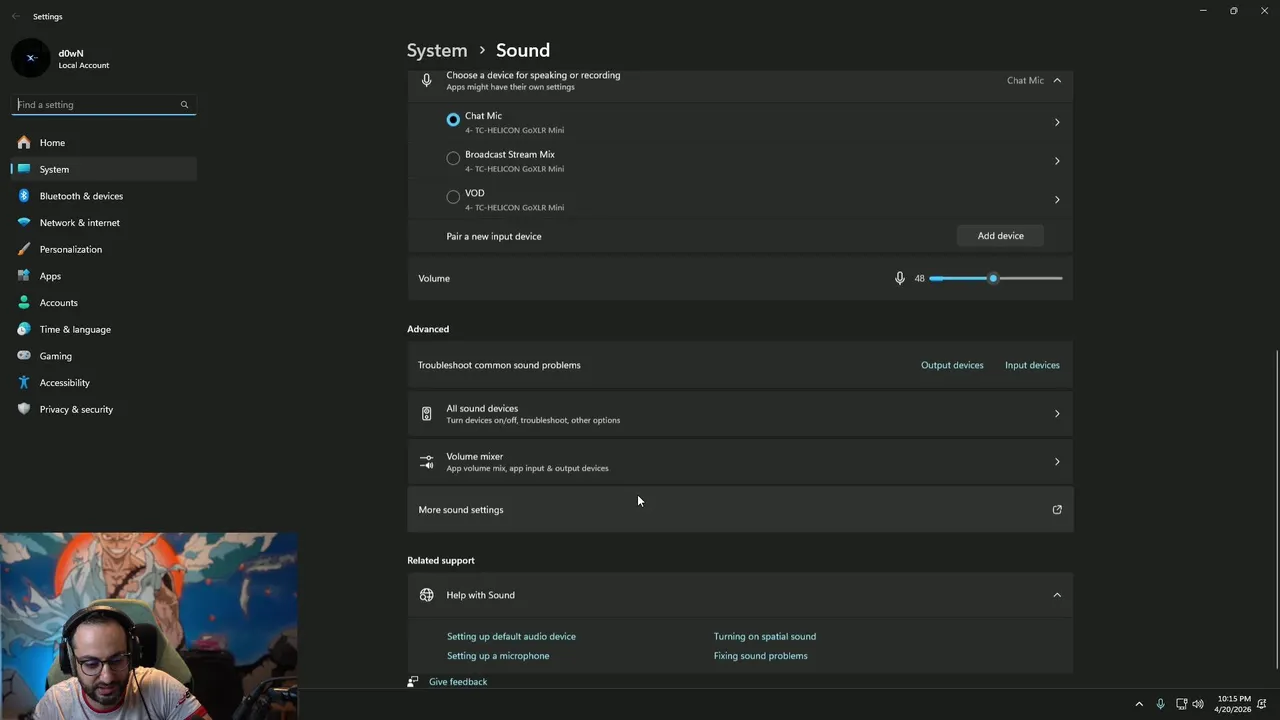This screenshot has width=1280, height=720.
Task: Collapse the Help with Sound section
Action: [x=1057, y=595]
